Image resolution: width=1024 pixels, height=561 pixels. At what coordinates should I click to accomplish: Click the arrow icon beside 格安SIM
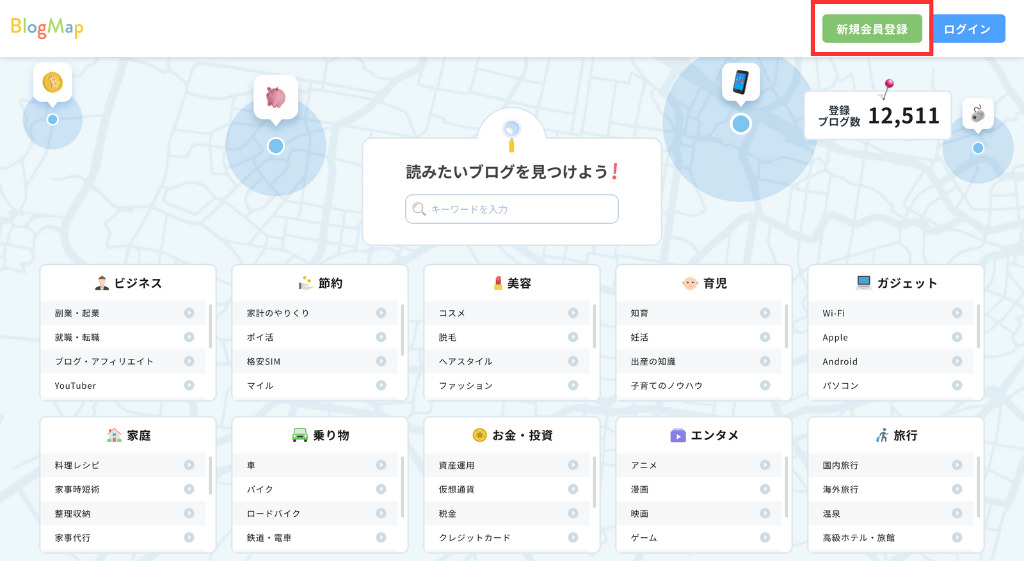381,361
